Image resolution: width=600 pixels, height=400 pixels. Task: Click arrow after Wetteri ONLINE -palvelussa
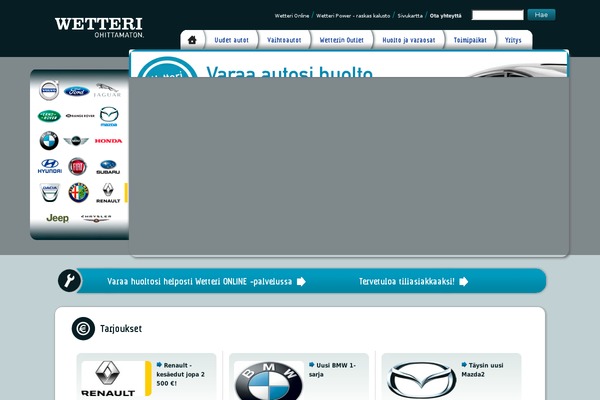302,282
